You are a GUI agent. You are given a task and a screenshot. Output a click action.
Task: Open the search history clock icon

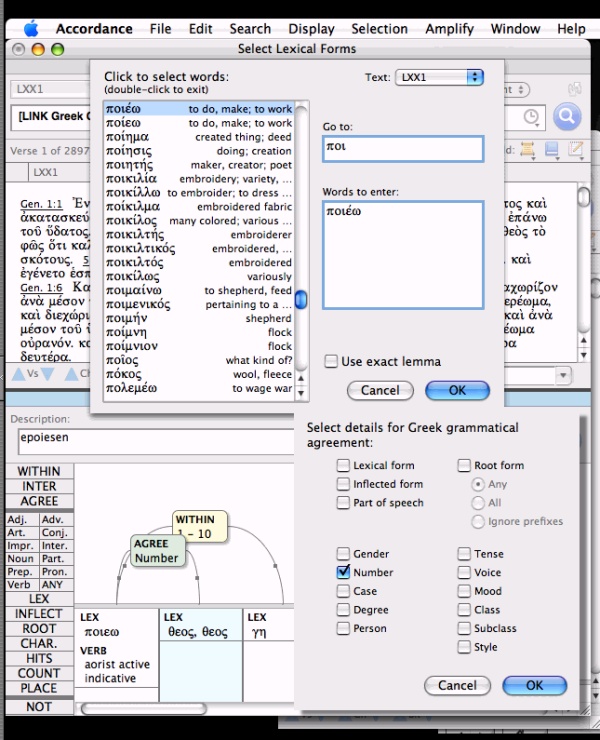click(x=531, y=116)
